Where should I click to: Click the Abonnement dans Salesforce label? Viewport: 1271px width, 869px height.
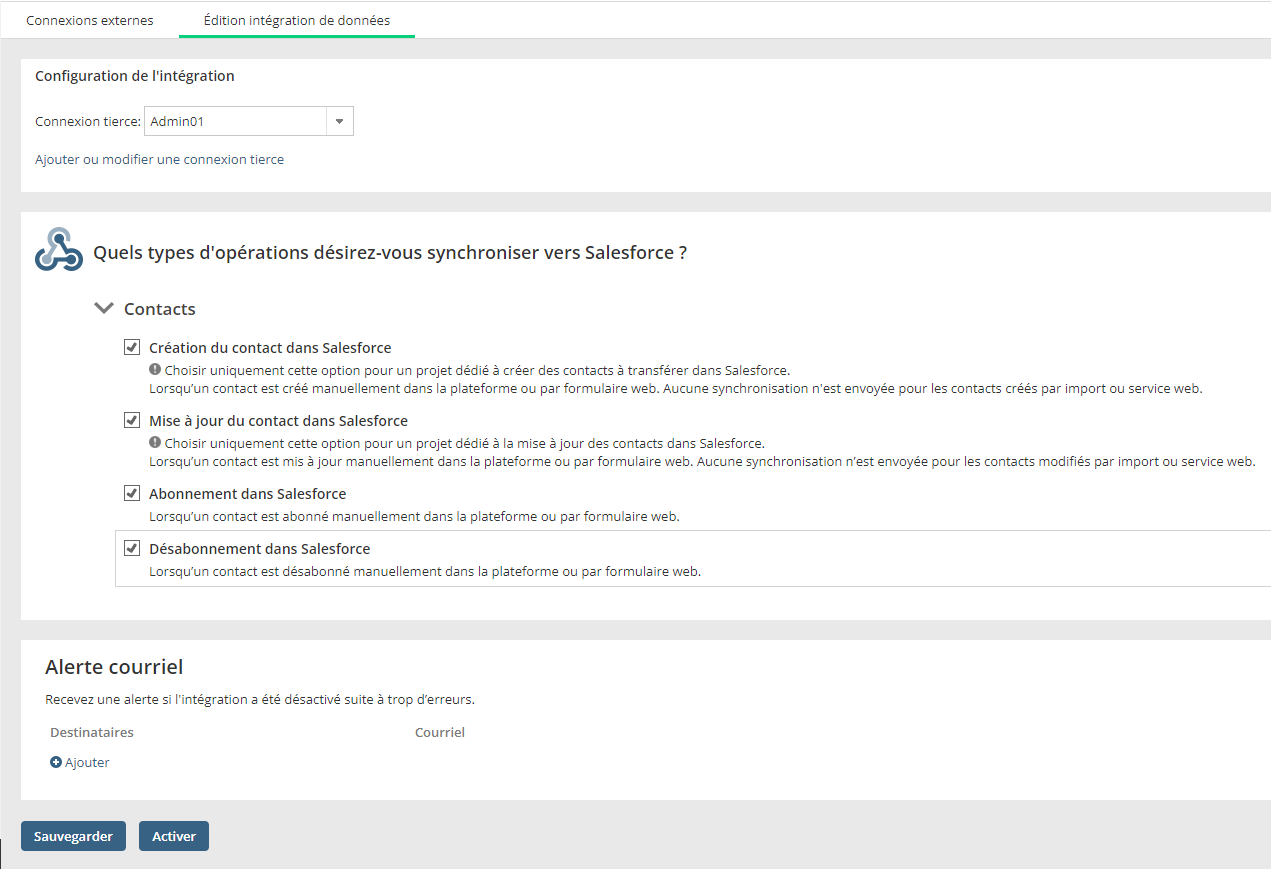(248, 494)
